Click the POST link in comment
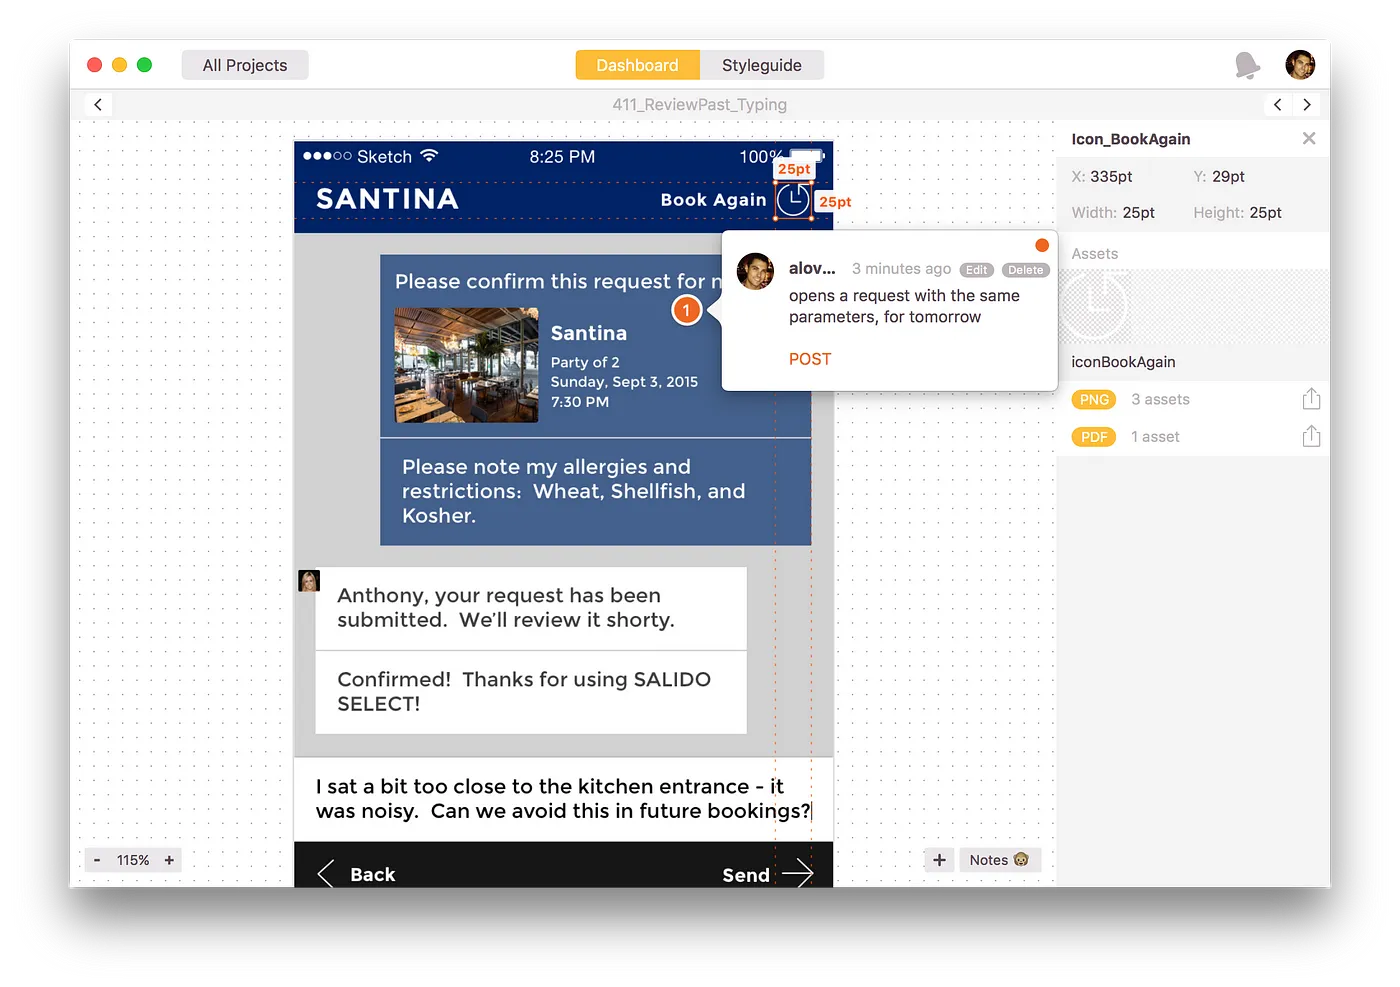Screen dimensions: 1400x987 [810, 359]
